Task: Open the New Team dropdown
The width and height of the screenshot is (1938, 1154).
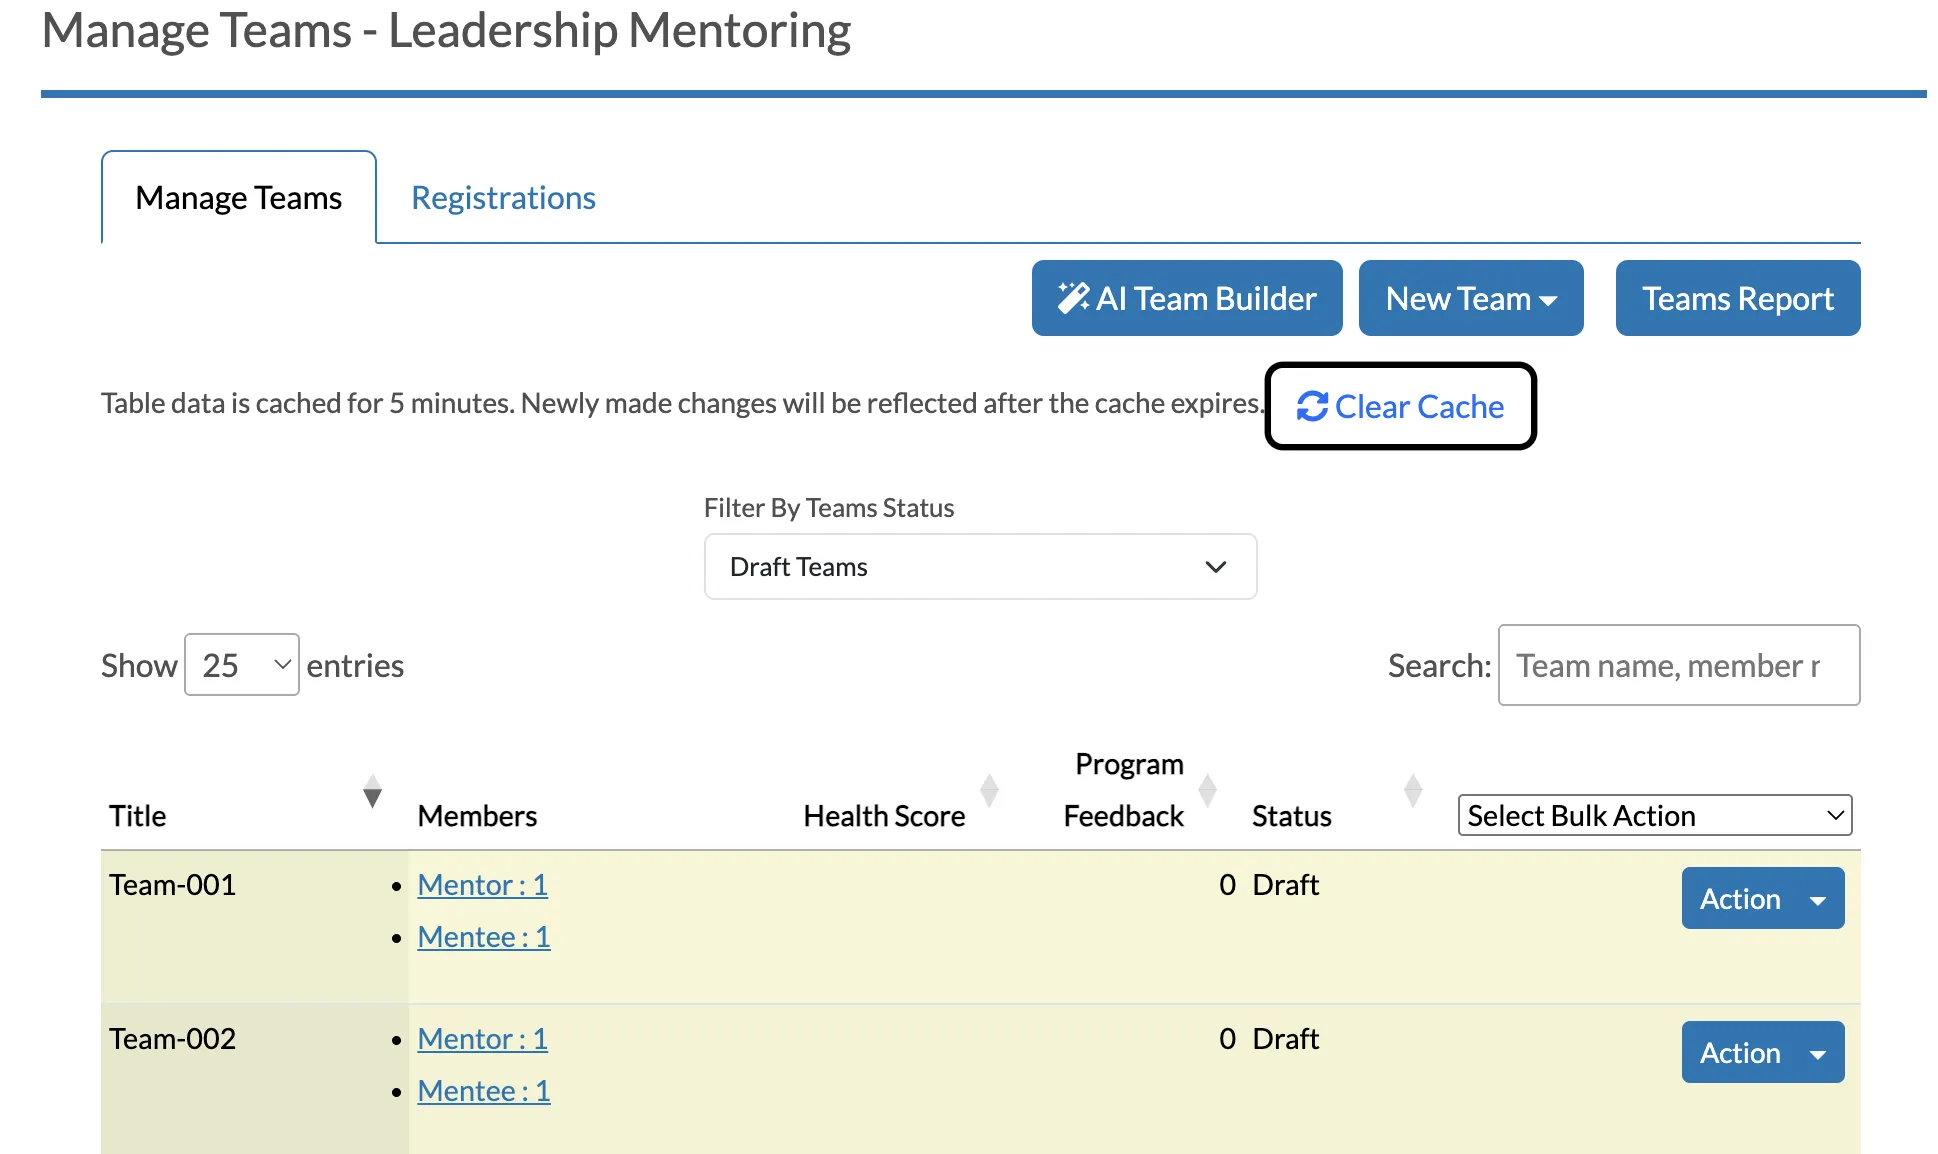Action: 1471,298
